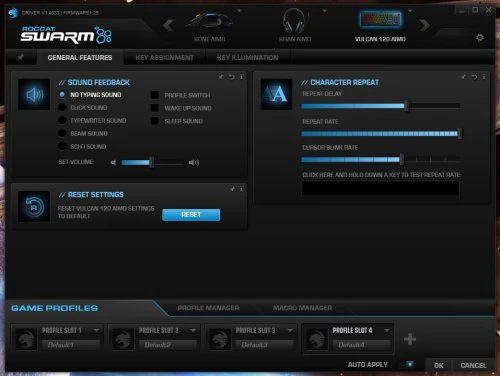This screenshot has height=376, width=500.
Task: Select Typewriter Sound option
Action: 62,120
